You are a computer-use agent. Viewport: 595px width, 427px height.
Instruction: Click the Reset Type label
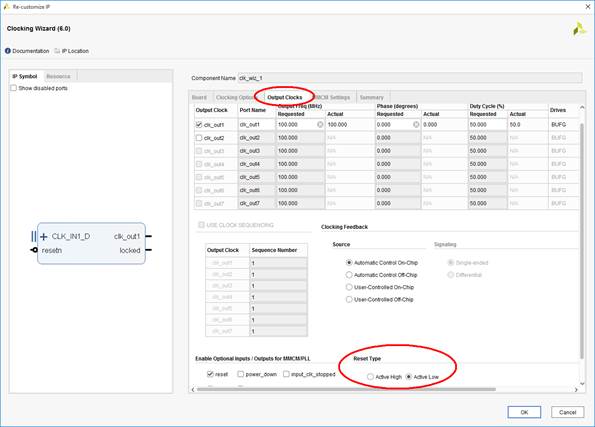click(367, 358)
